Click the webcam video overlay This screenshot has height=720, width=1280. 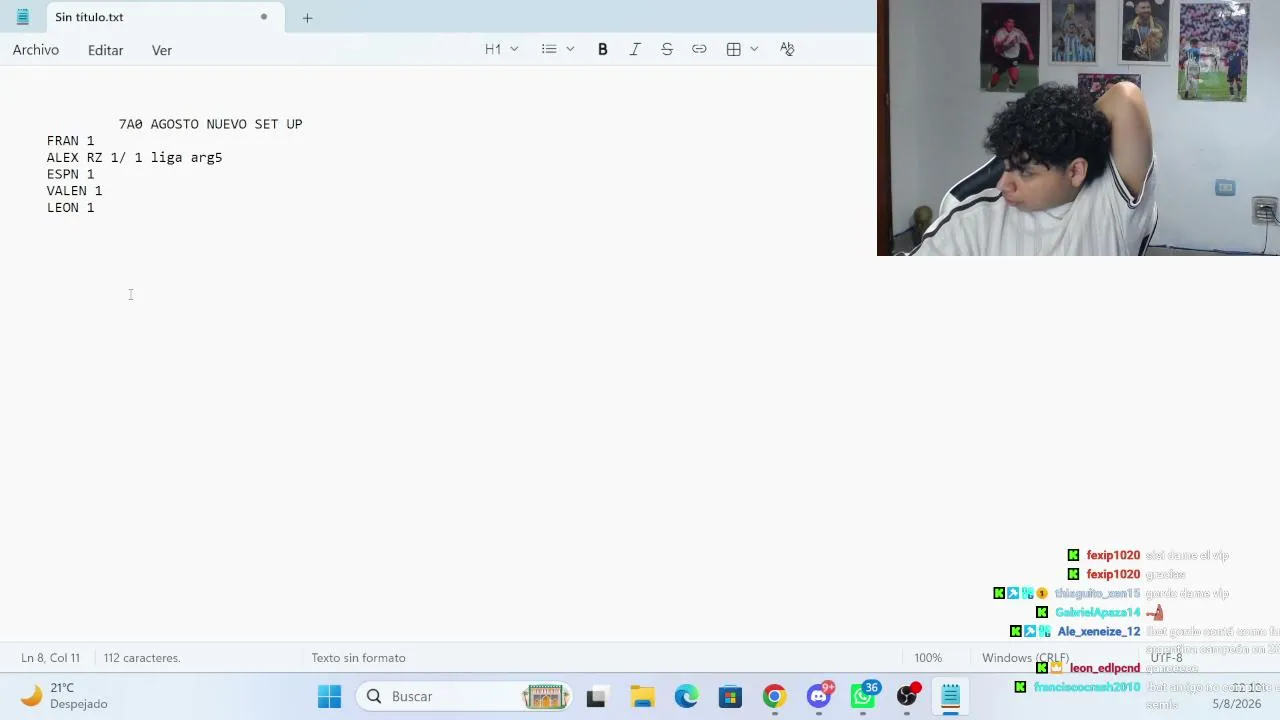[x=1078, y=128]
